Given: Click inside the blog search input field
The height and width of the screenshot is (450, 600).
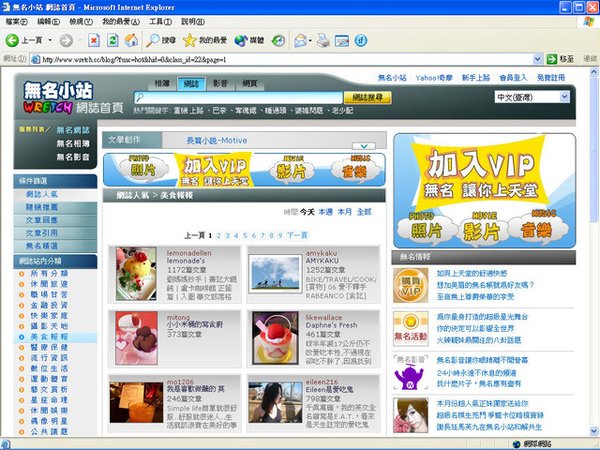Looking at the screenshot, I should point(238,98).
